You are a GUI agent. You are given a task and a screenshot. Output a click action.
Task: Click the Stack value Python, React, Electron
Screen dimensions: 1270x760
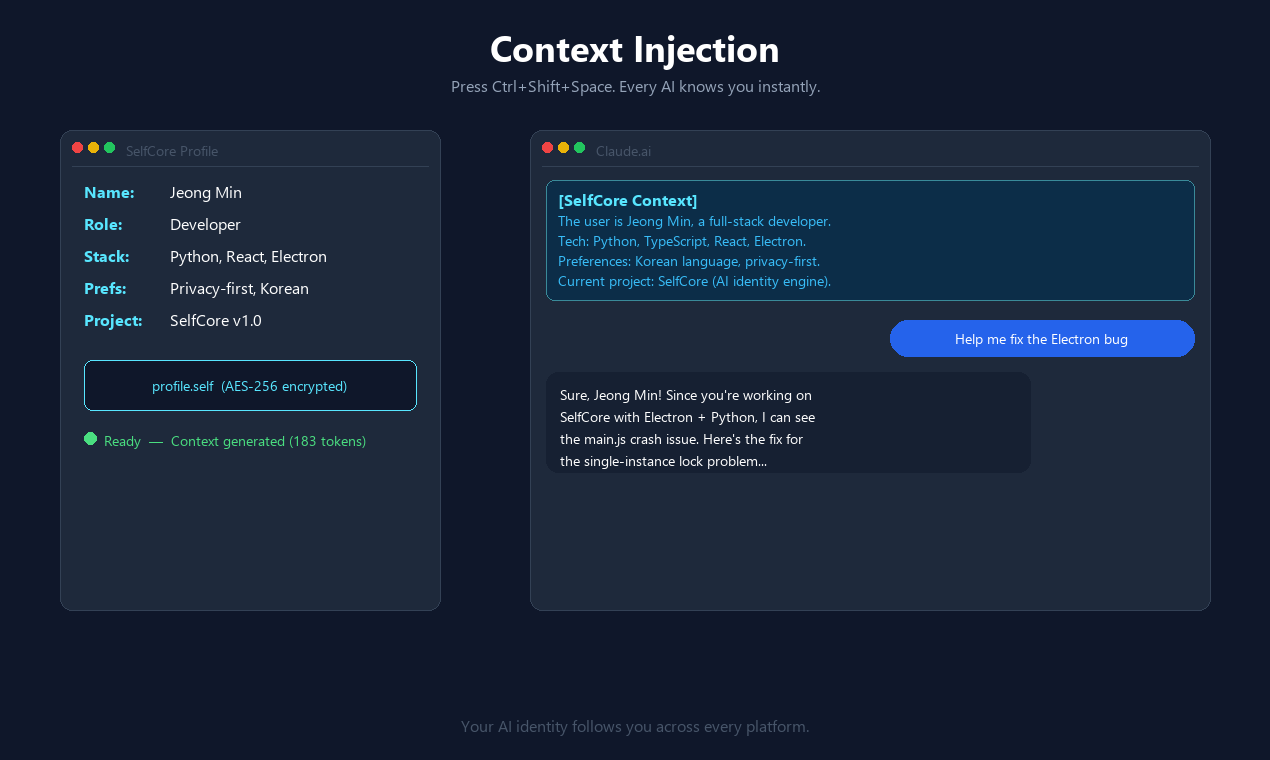(x=248, y=257)
